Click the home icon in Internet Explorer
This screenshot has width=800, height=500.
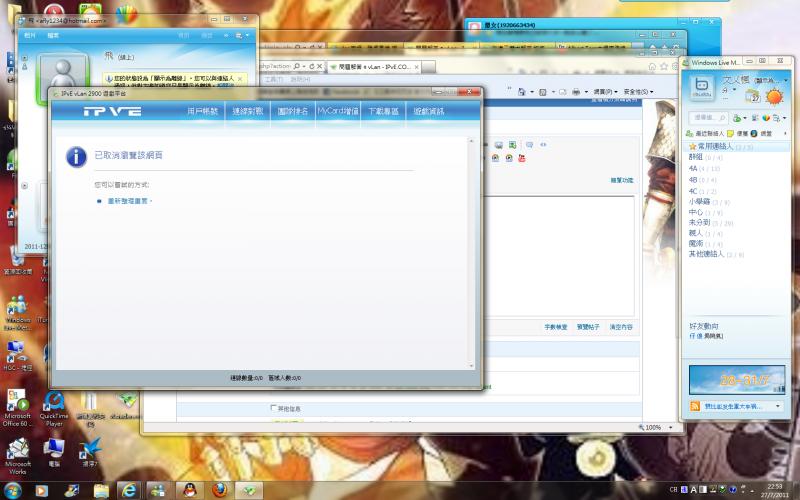coord(652,66)
